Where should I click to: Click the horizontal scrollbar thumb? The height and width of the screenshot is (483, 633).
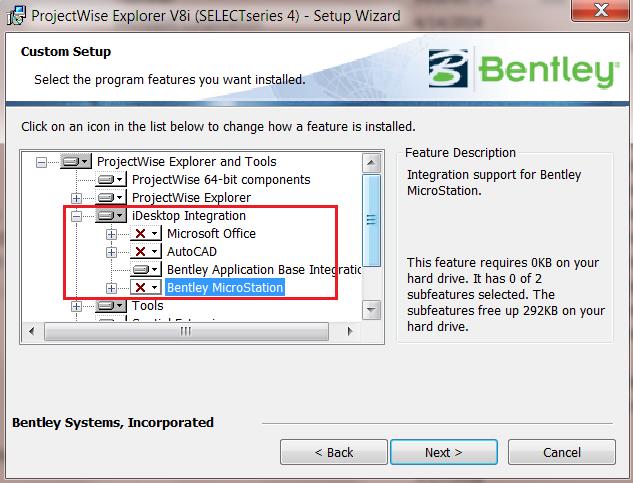tap(186, 332)
